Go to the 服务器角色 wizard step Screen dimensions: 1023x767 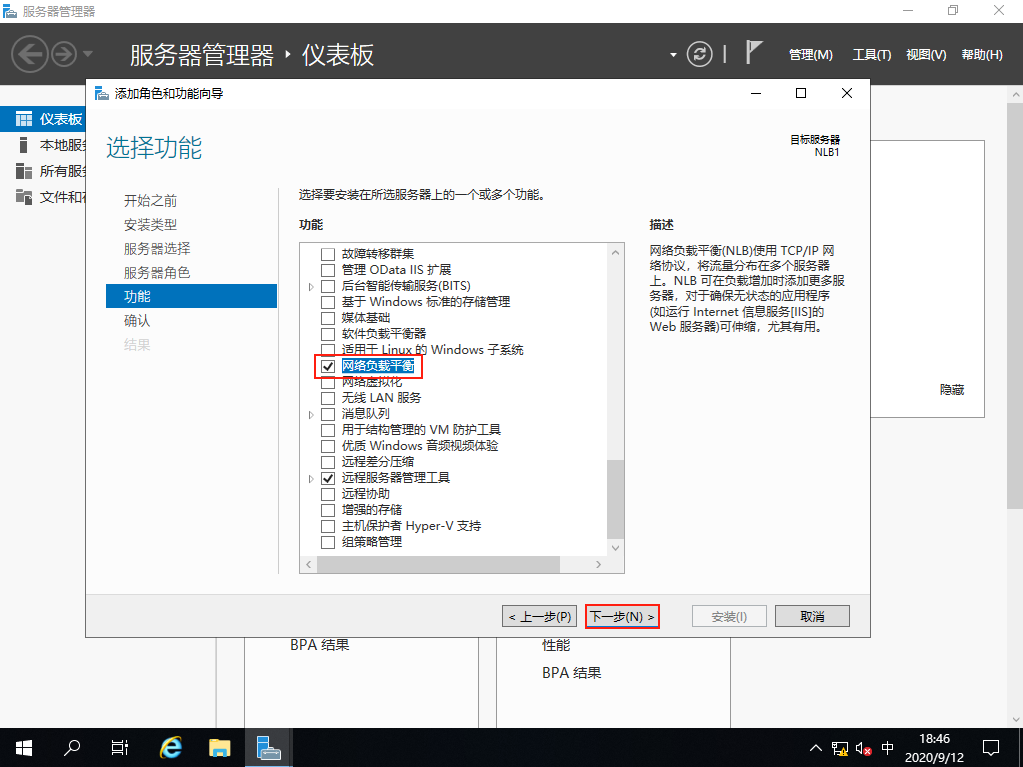coord(157,273)
